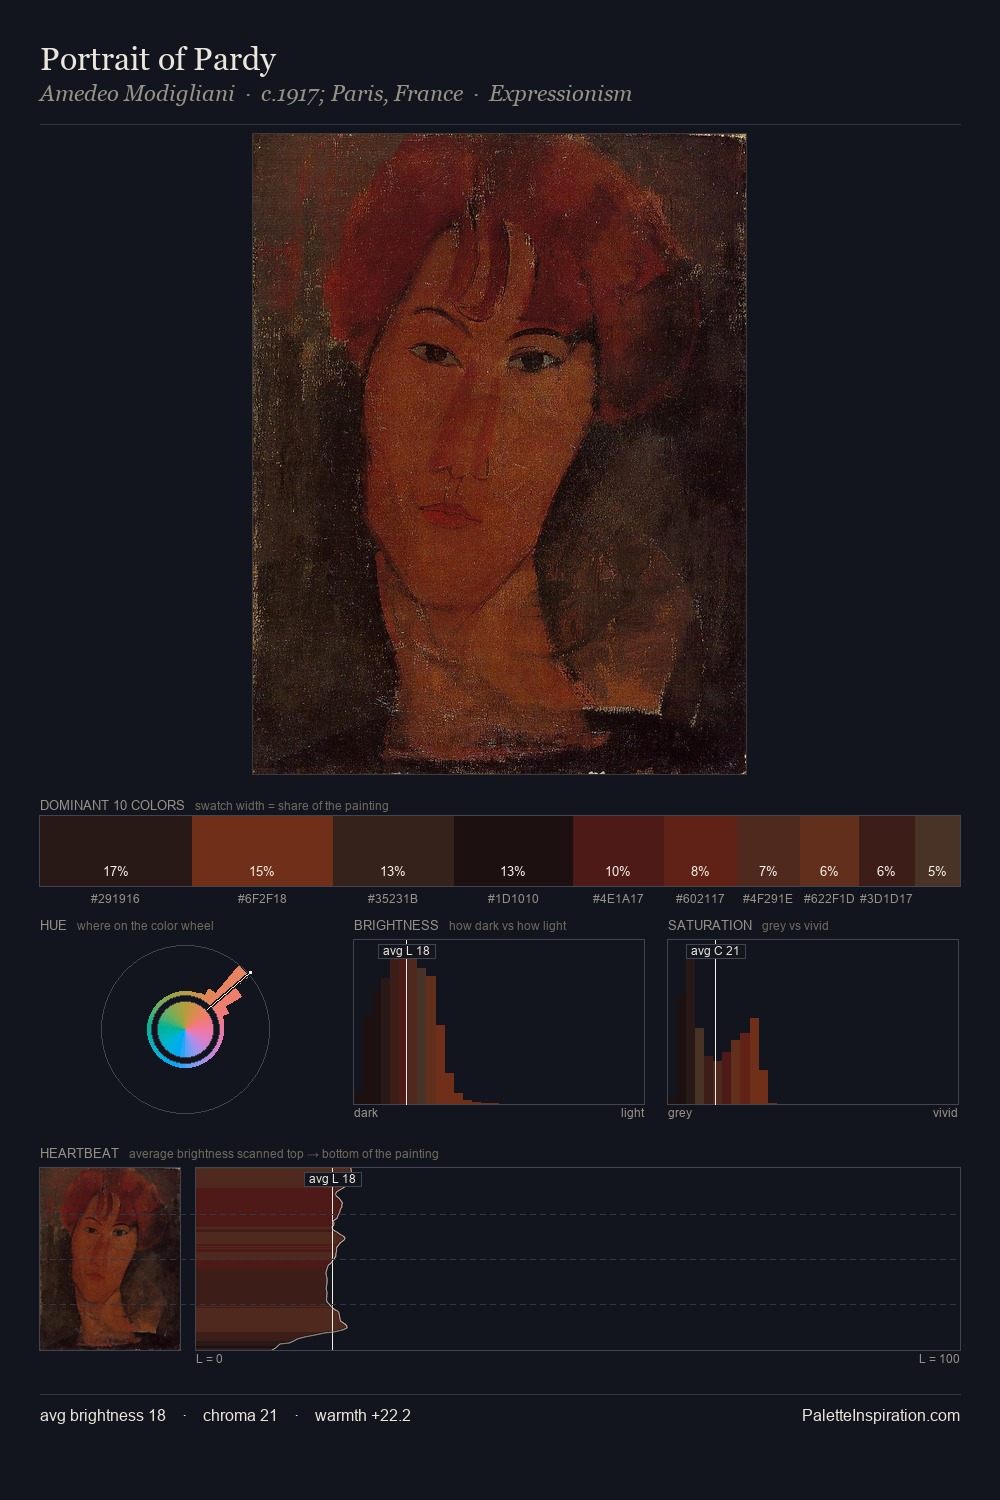Click the Portrait of Pardy title
Screen dimensions: 1000x1500
(x=158, y=59)
